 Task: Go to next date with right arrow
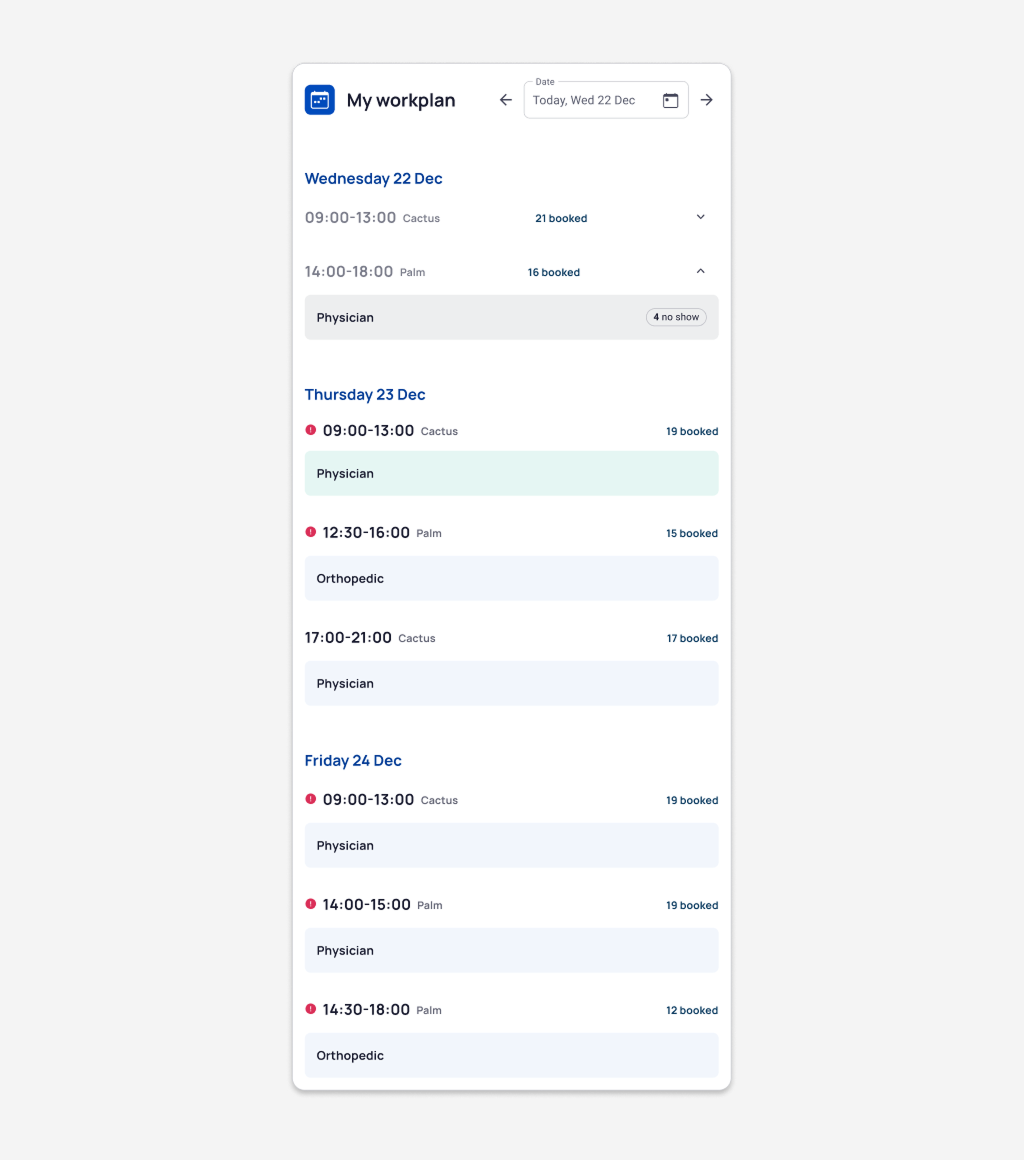(x=707, y=100)
